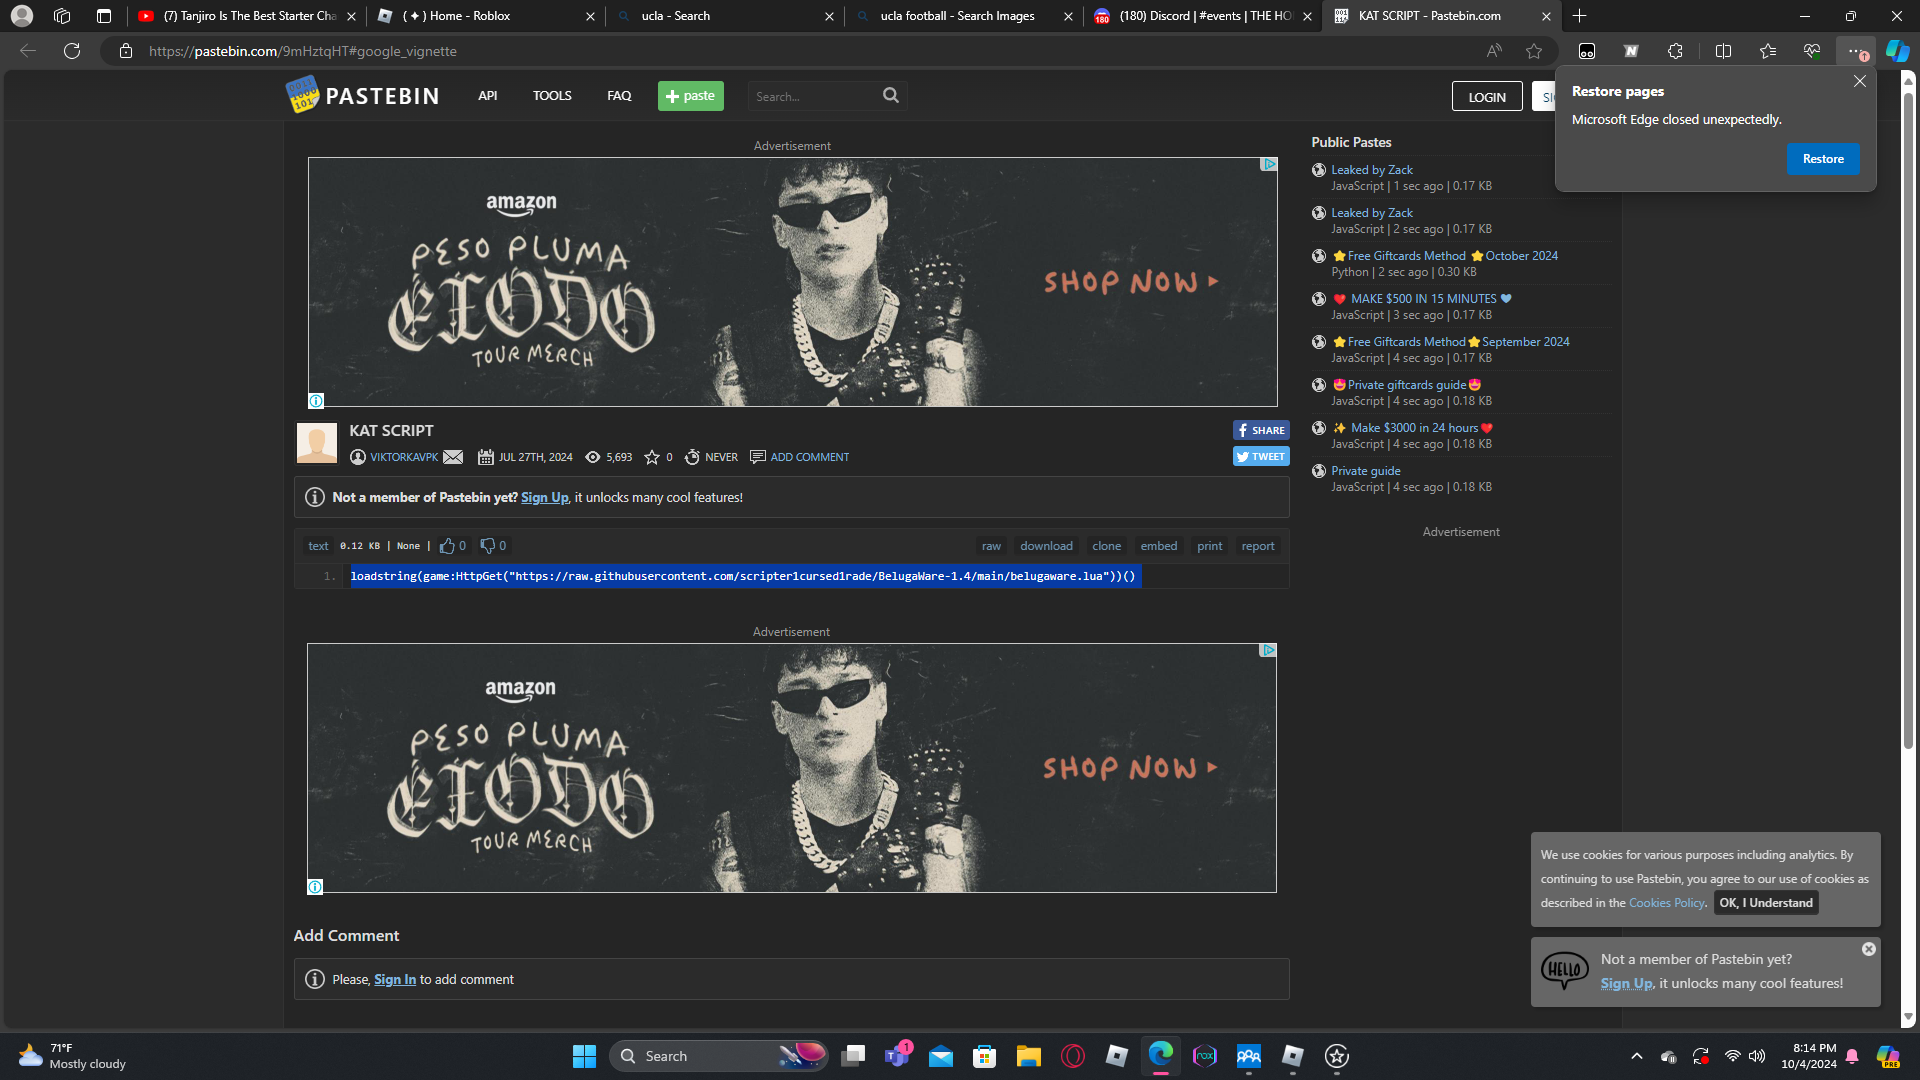Open Edge split screen icon
The width and height of the screenshot is (1920, 1080).
[x=1723, y=51]
